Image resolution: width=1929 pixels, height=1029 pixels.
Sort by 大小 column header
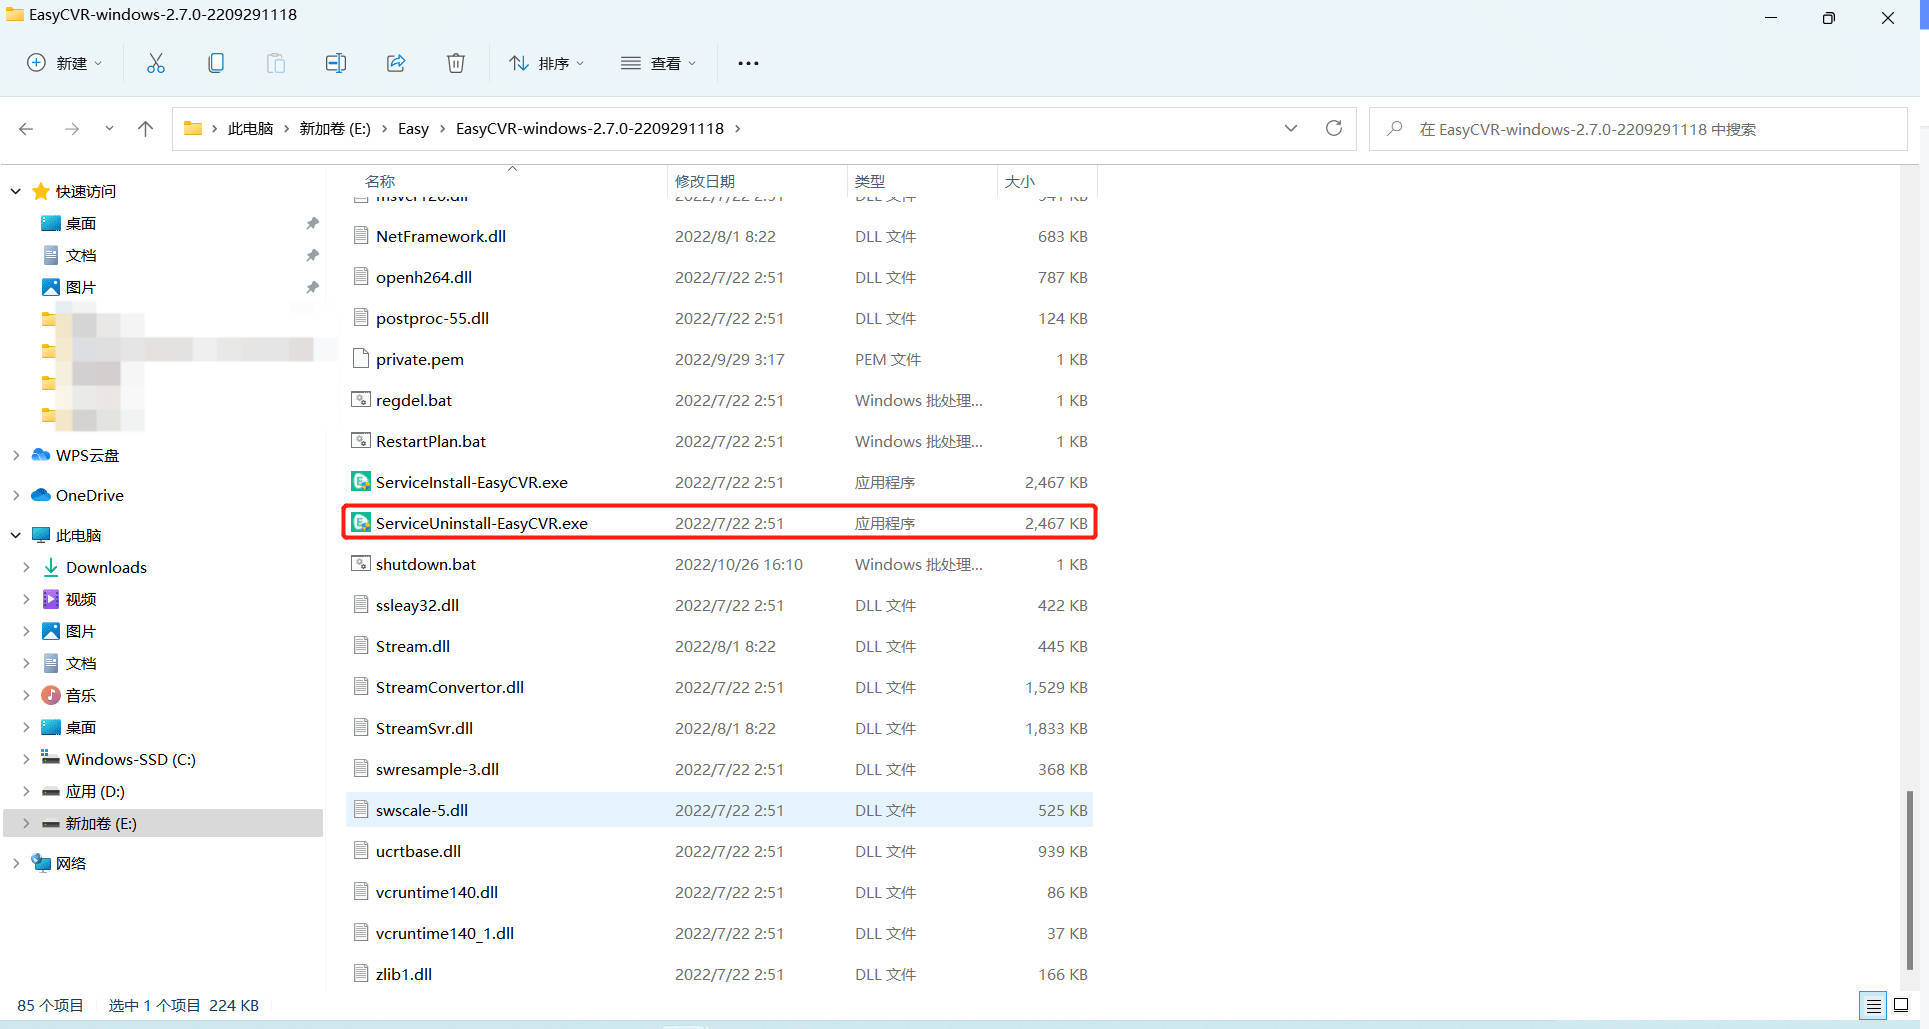(x=1020, y=181)
